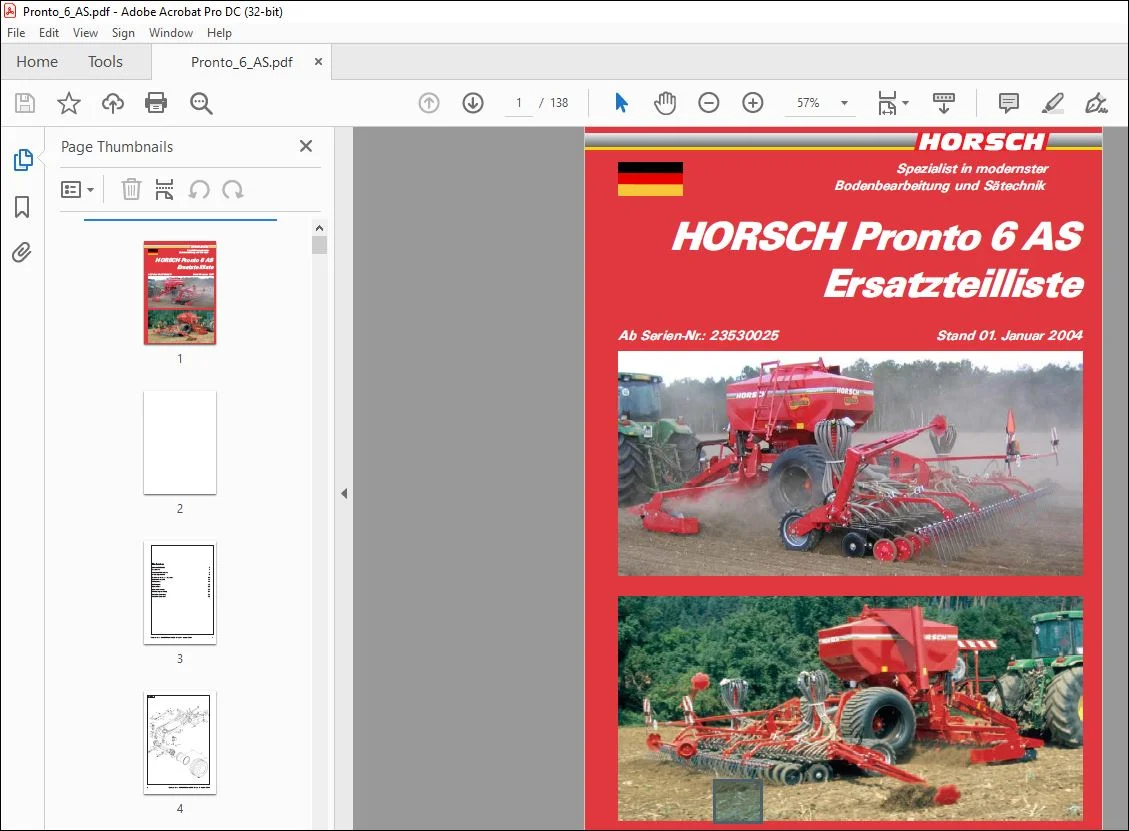Click the Save file icon
Screen dimensions: 1129x831
pyautogui.click(x=25, y=103)
